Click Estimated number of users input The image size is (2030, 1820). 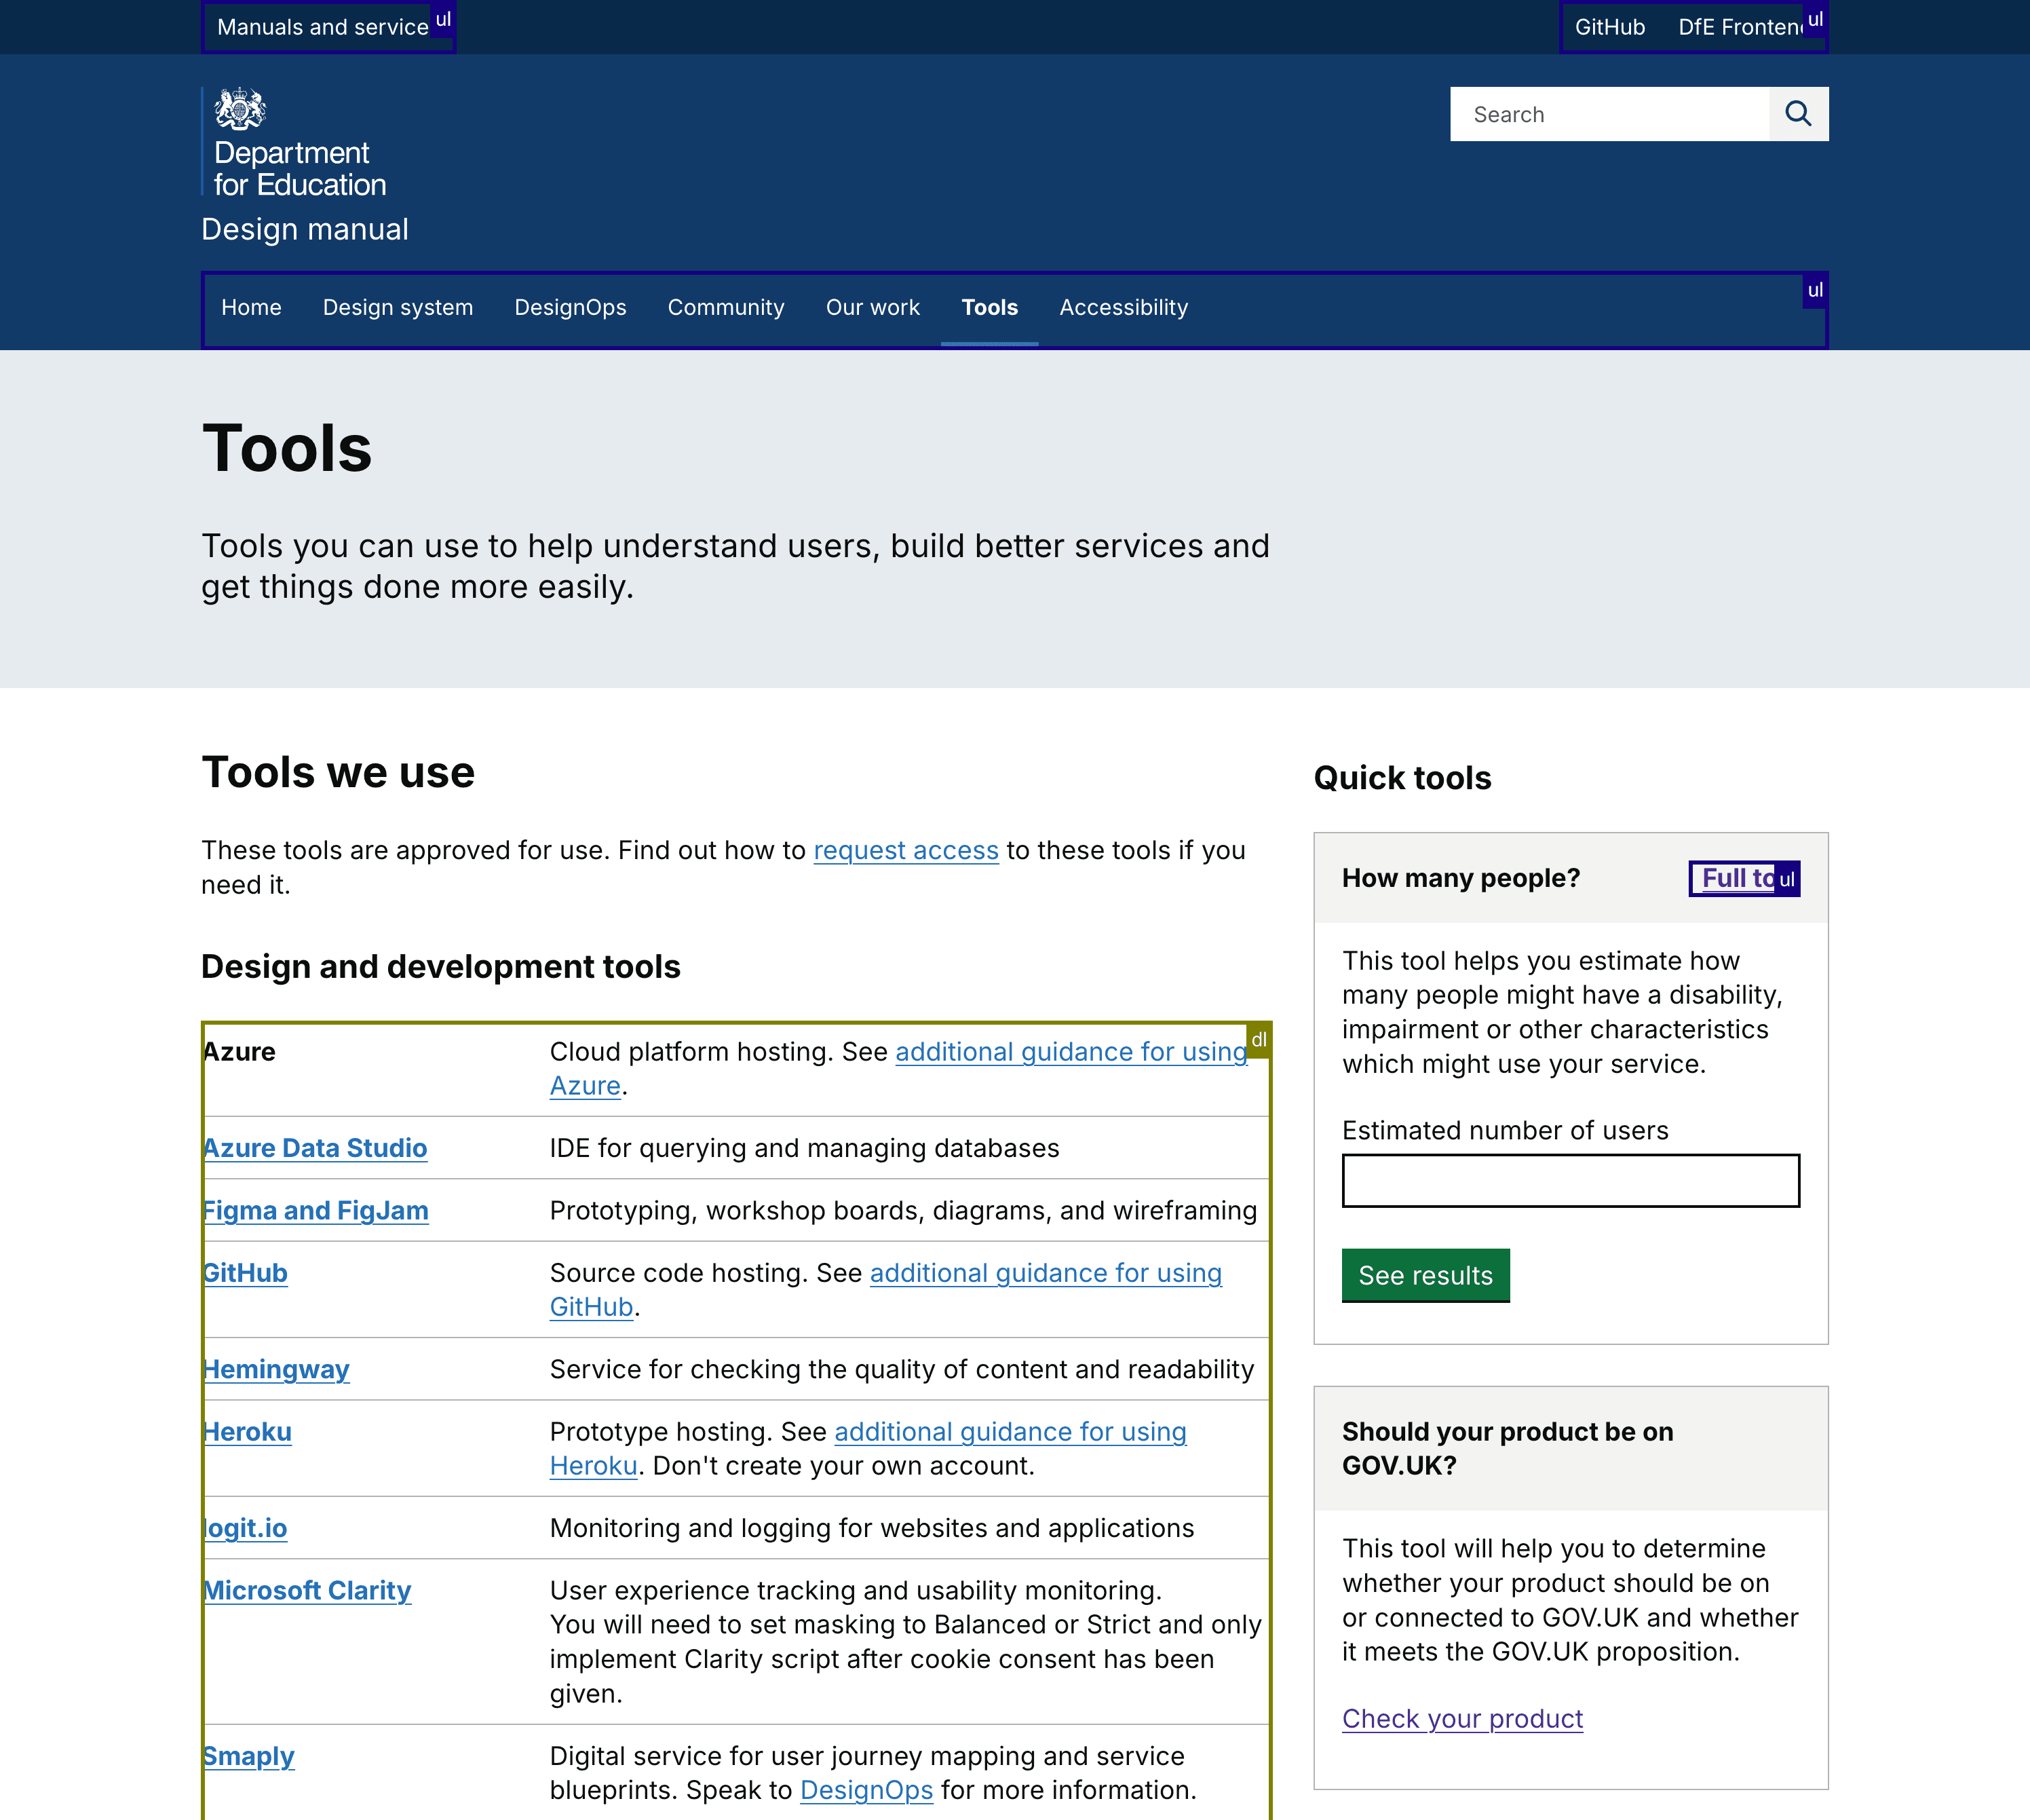click(x=1570, y=1181)
